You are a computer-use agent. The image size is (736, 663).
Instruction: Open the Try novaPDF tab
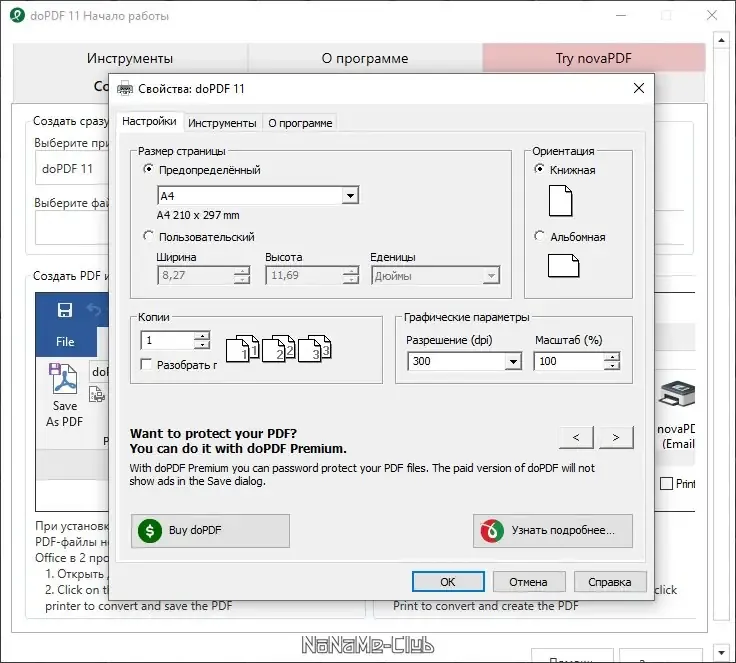[594, 58]
